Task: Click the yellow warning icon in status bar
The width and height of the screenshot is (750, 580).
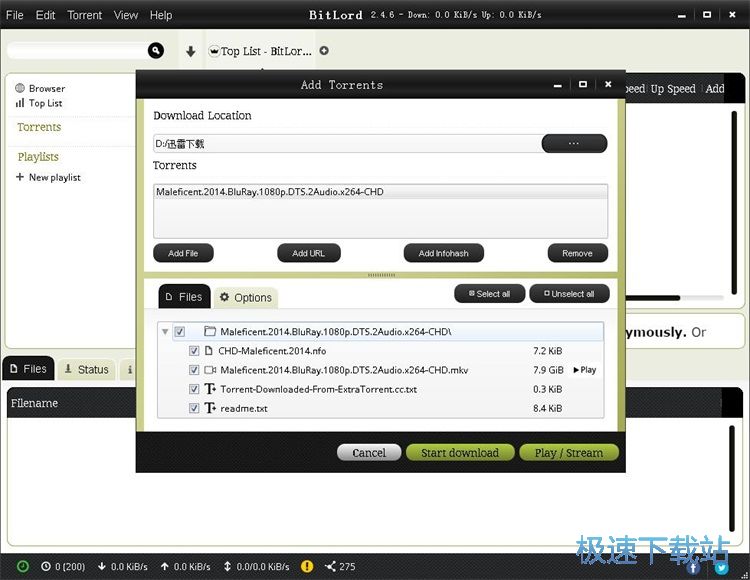Action: (307, 566)
